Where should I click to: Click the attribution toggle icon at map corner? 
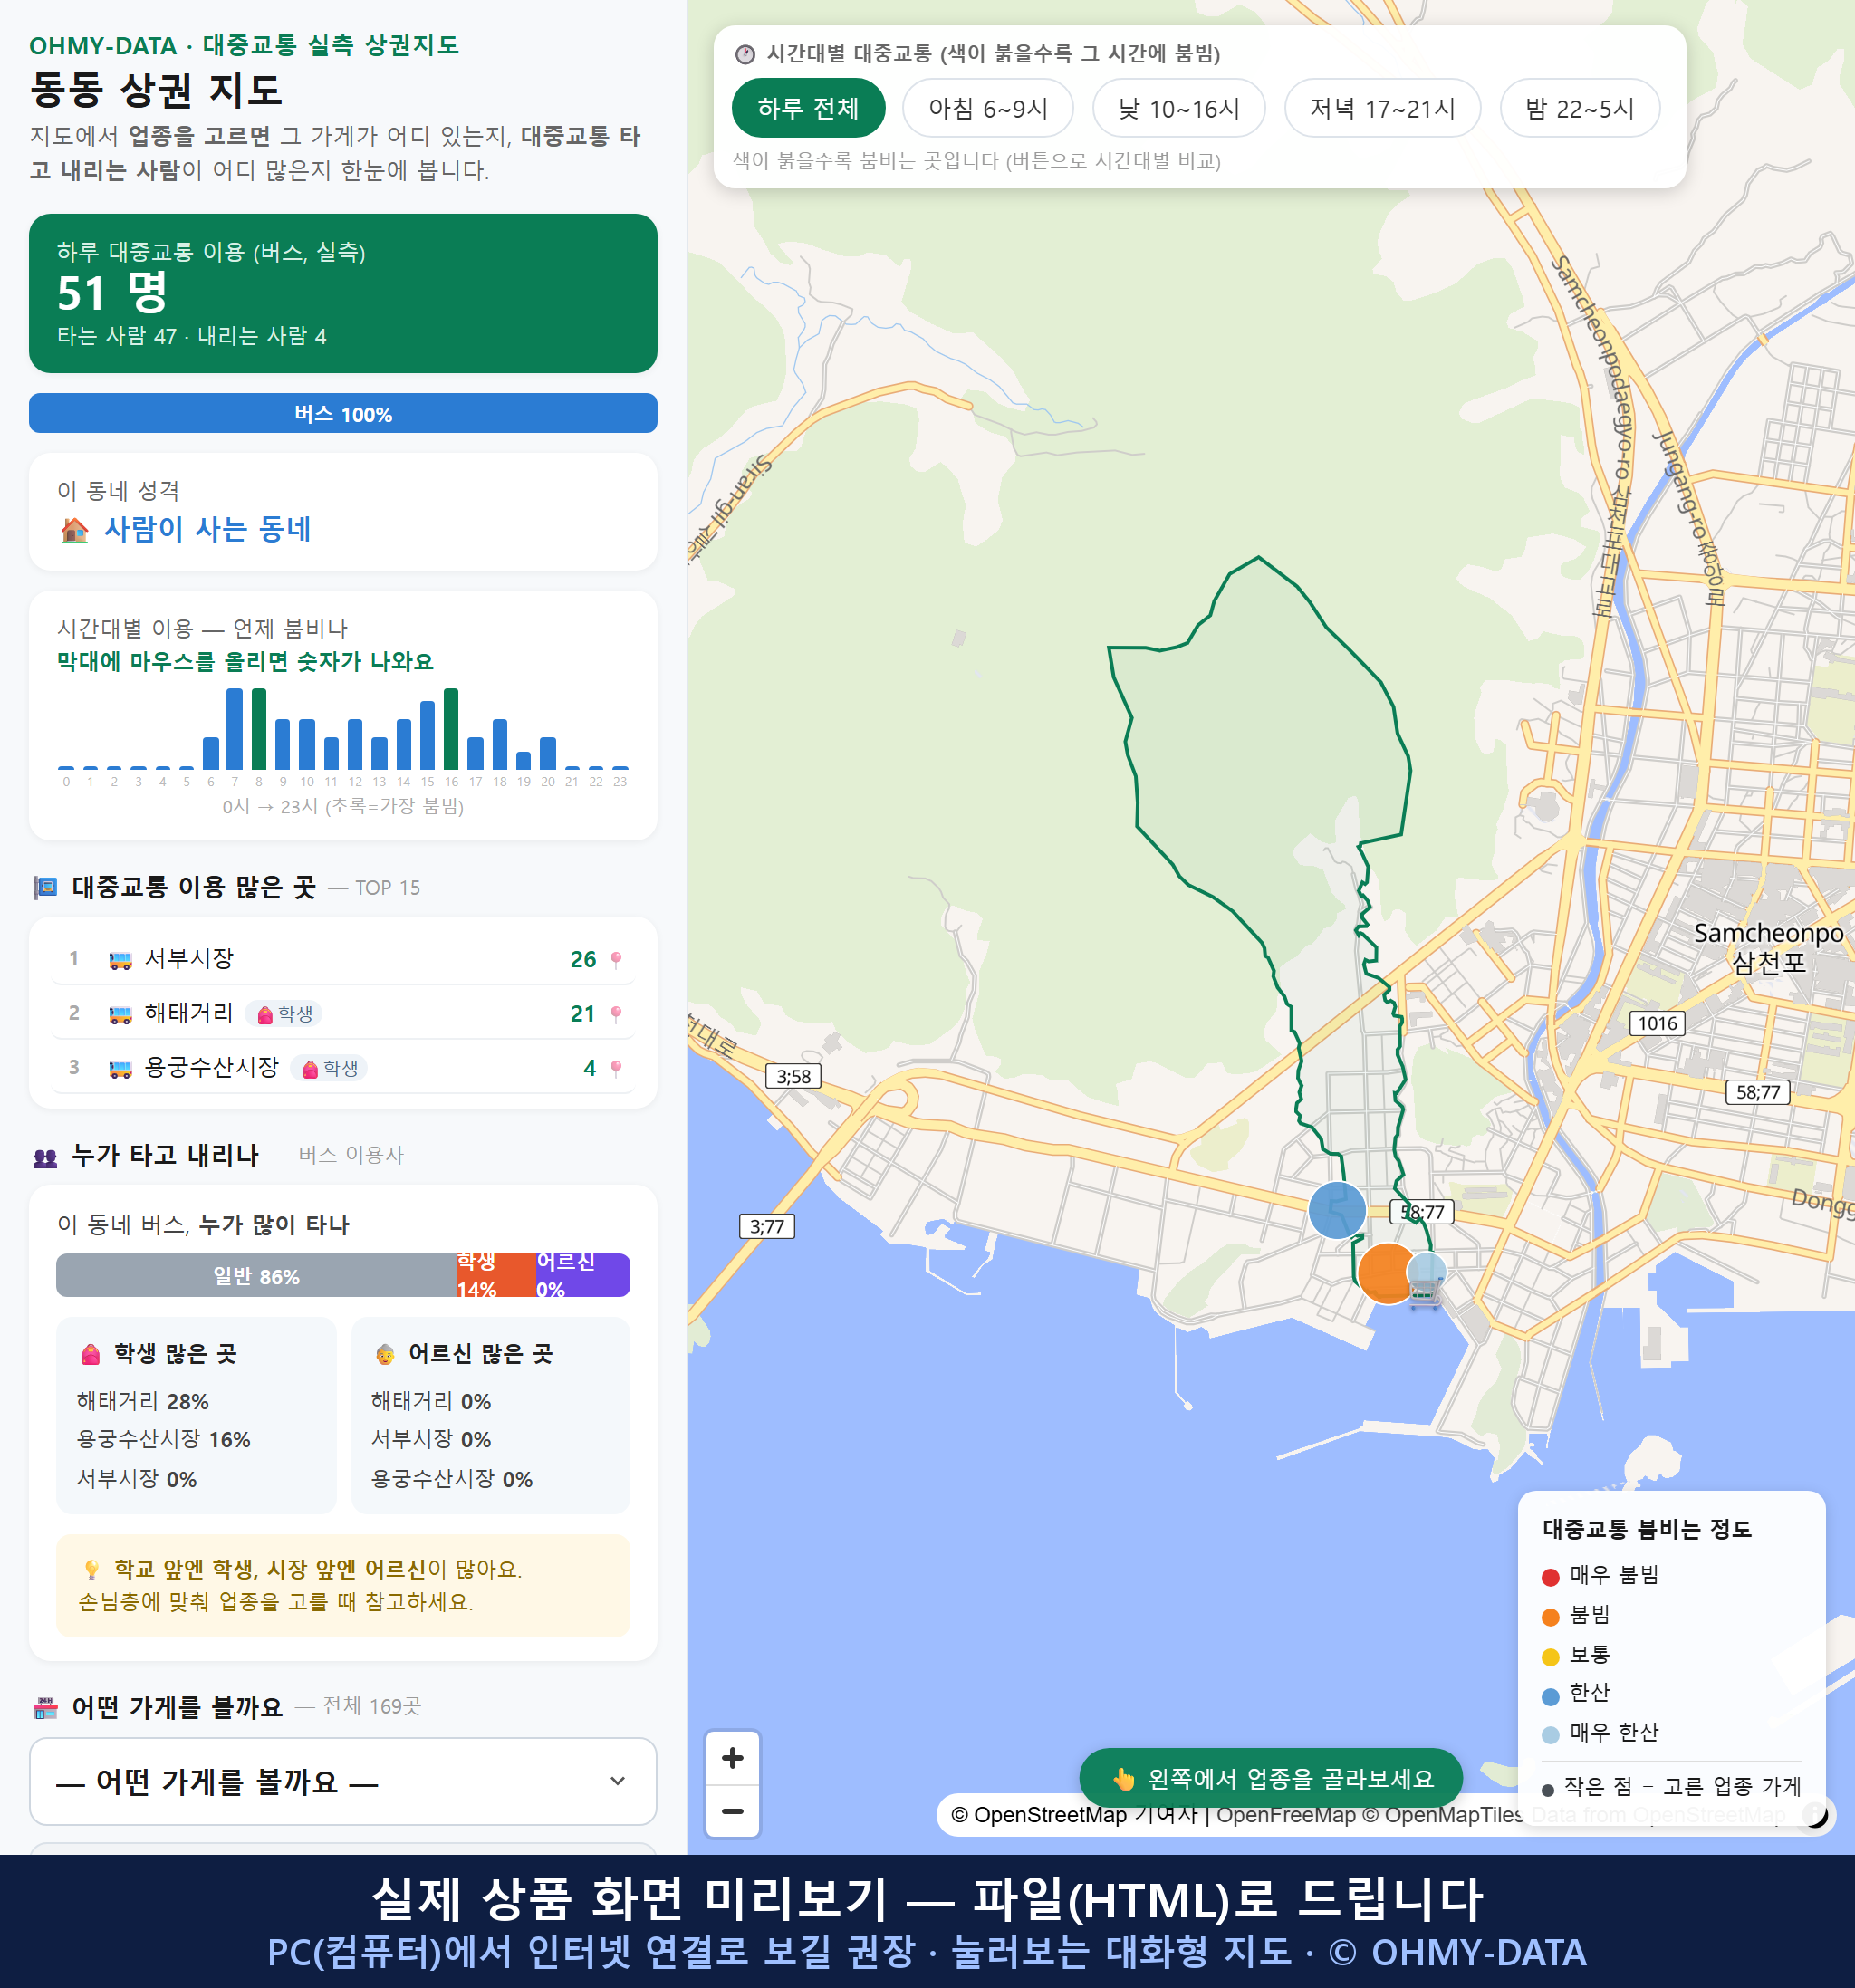[1815, 1814]
